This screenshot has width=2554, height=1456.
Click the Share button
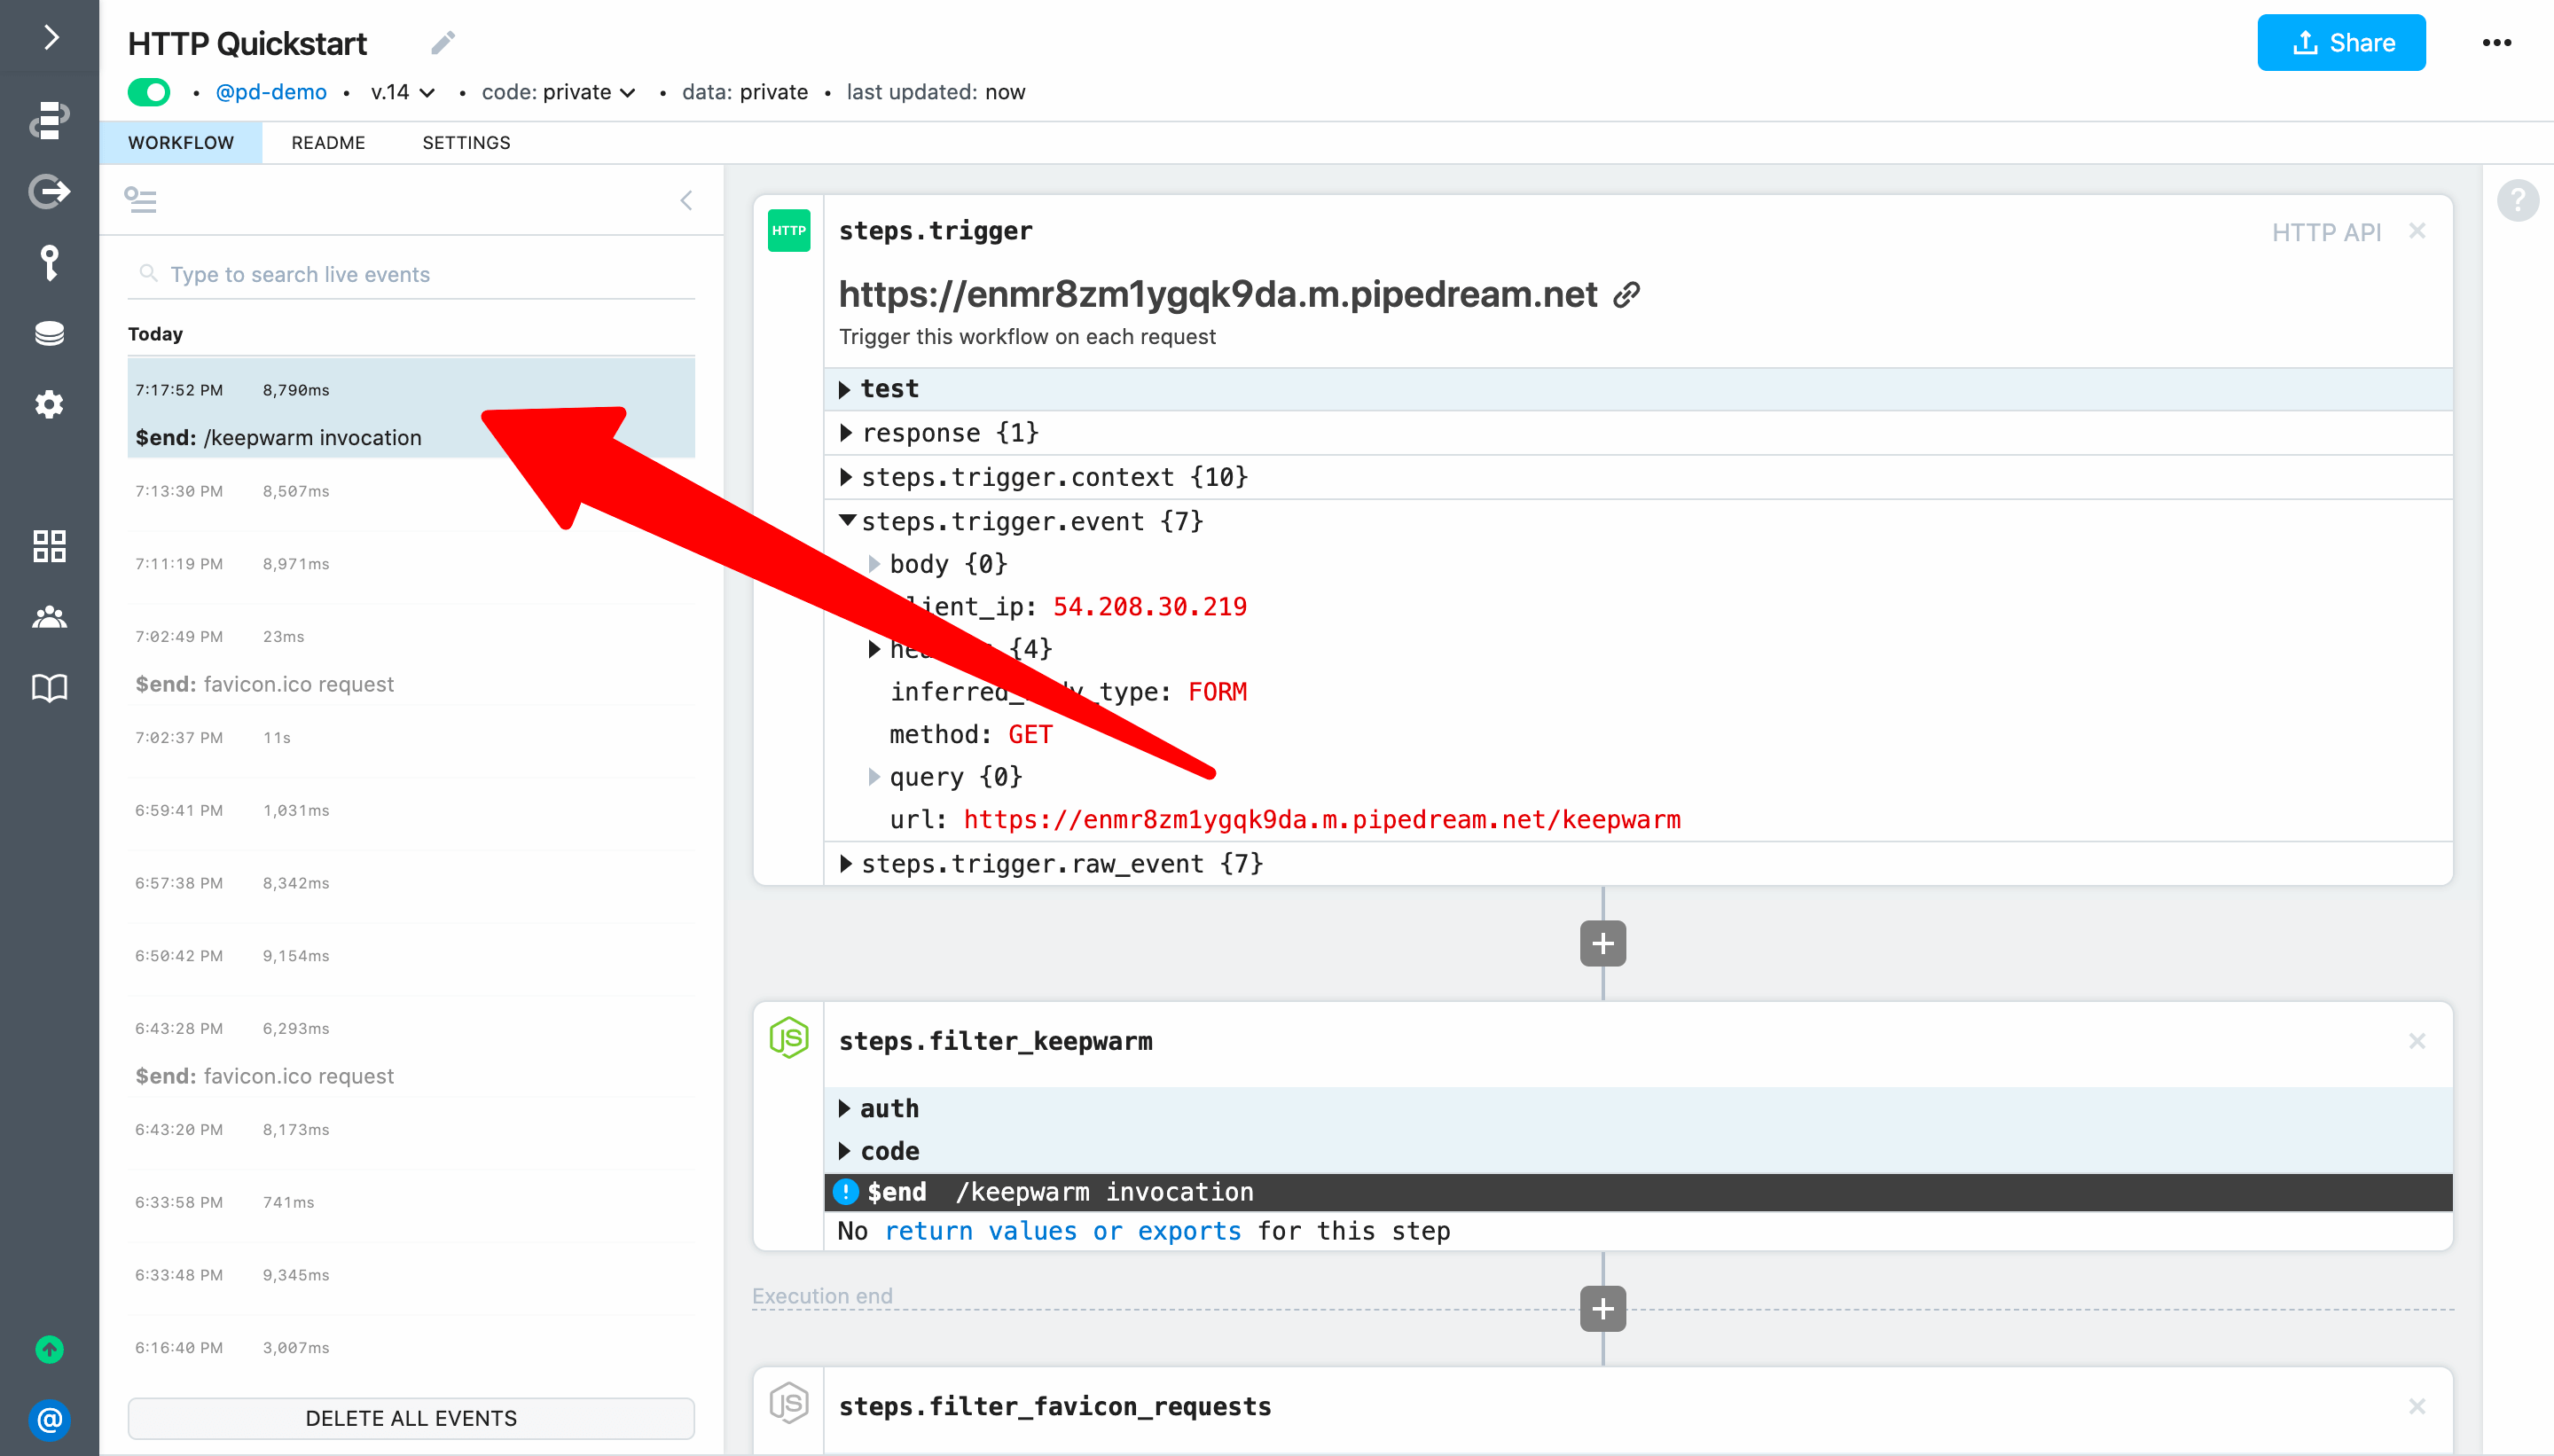2340,43
